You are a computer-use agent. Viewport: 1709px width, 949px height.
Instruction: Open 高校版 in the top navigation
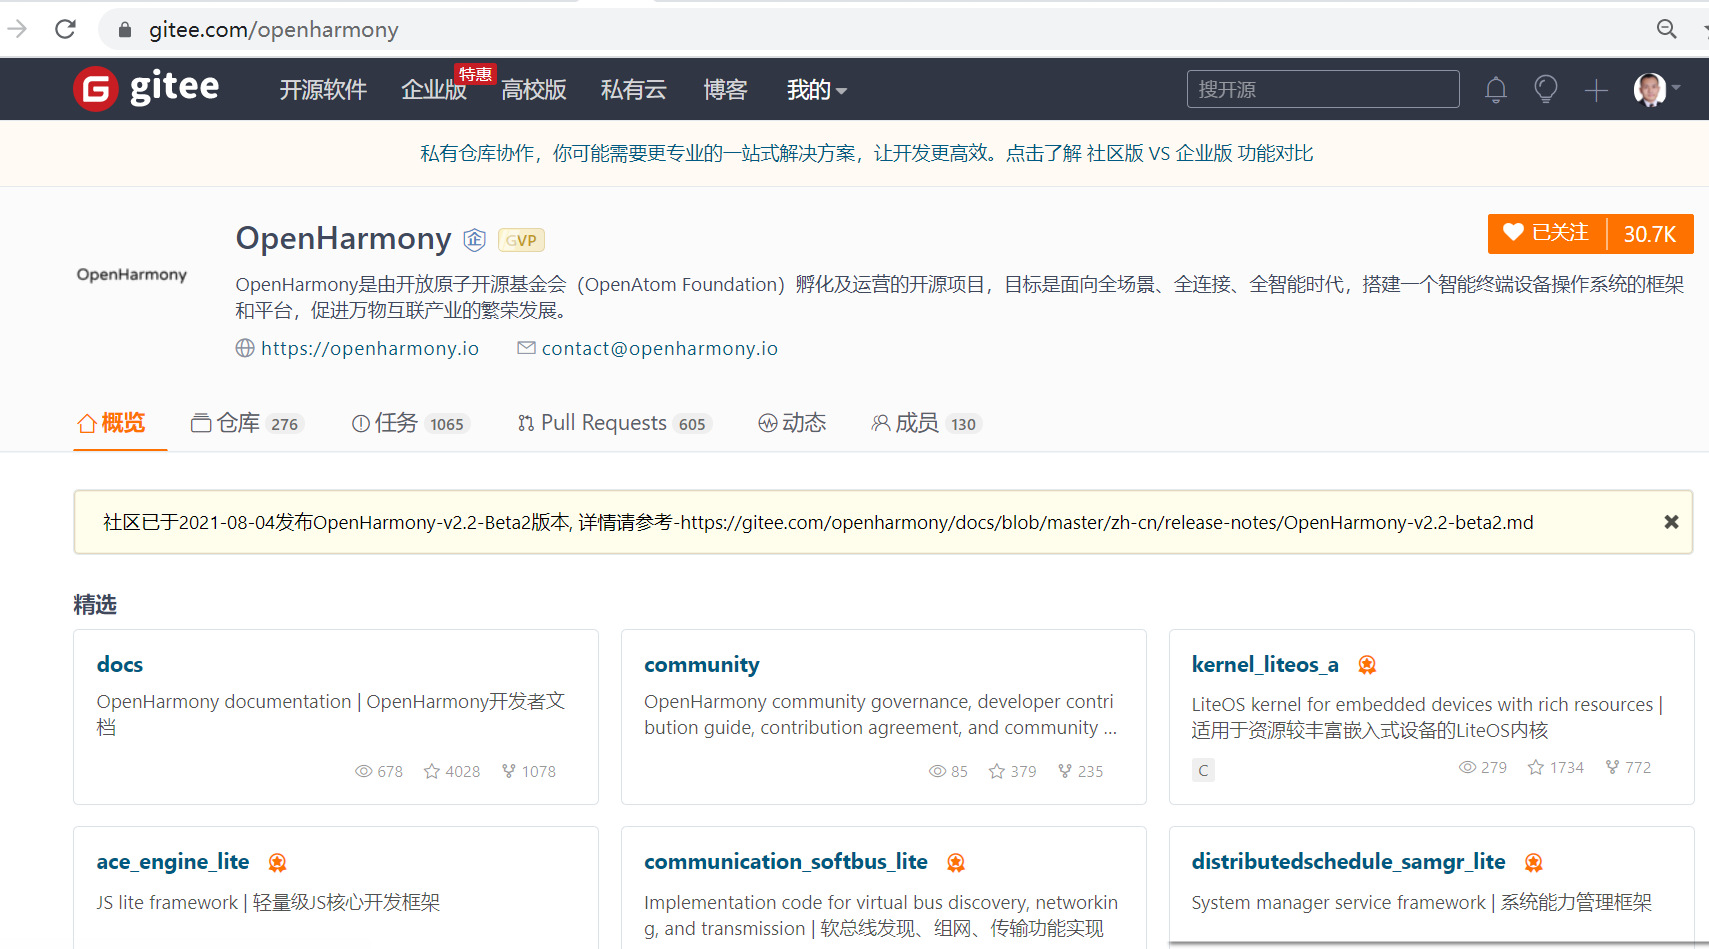tap(534, 90)
